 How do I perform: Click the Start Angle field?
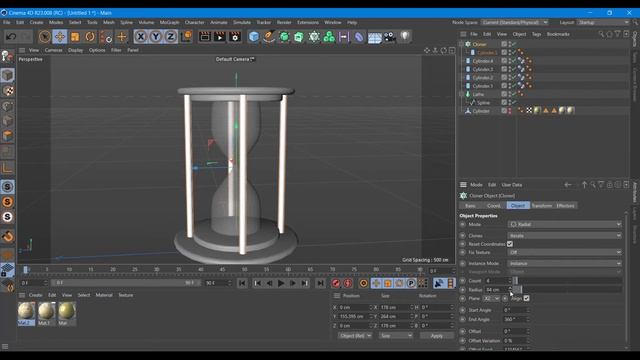(x=515, y=310)
